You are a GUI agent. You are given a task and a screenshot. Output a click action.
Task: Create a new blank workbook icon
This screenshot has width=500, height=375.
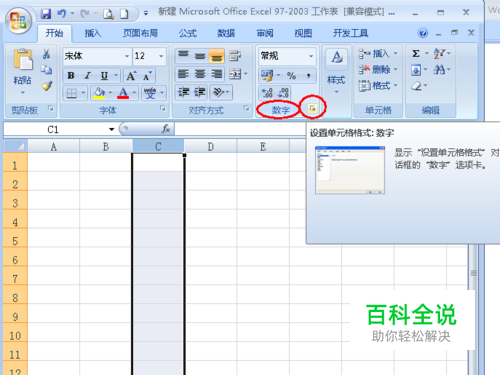coord(124,14)
